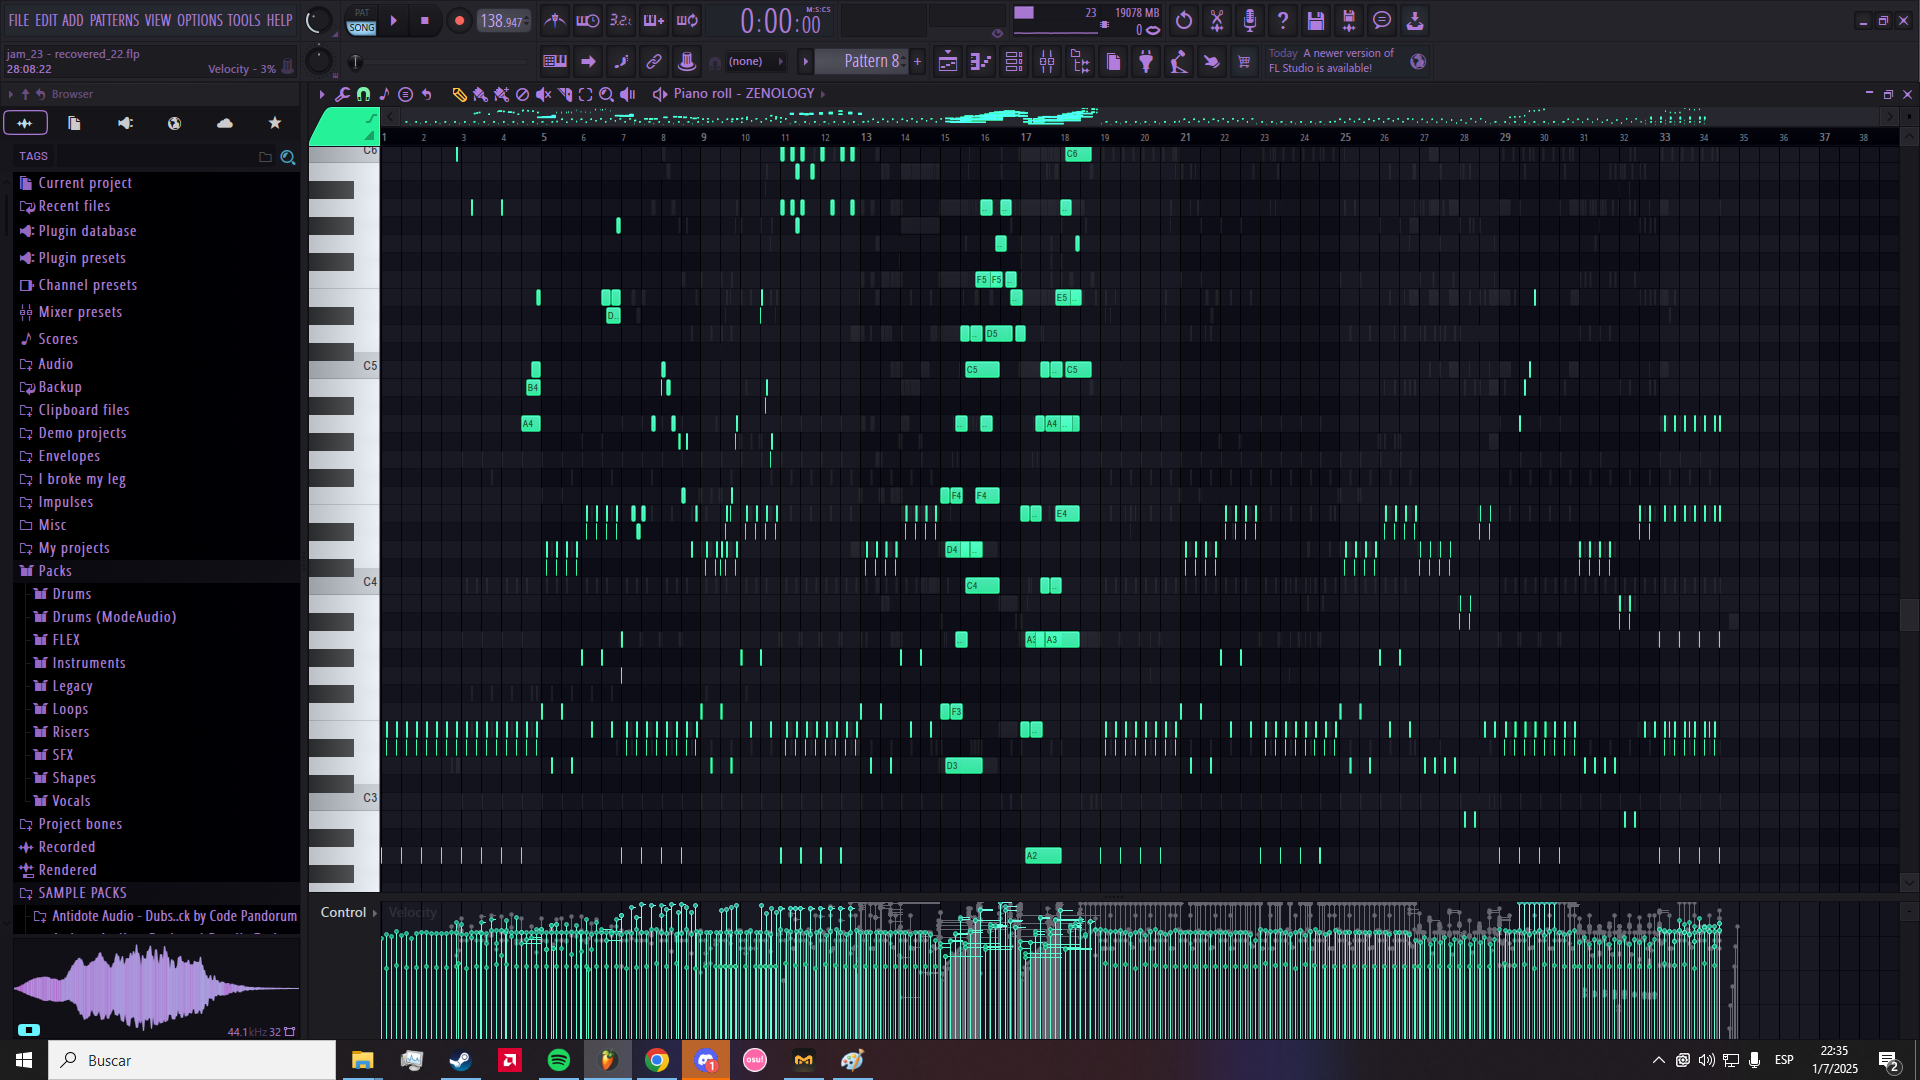The image size is (1920, 1080).
Task: Click the scissors audio editor icon
Action: 1217,20
